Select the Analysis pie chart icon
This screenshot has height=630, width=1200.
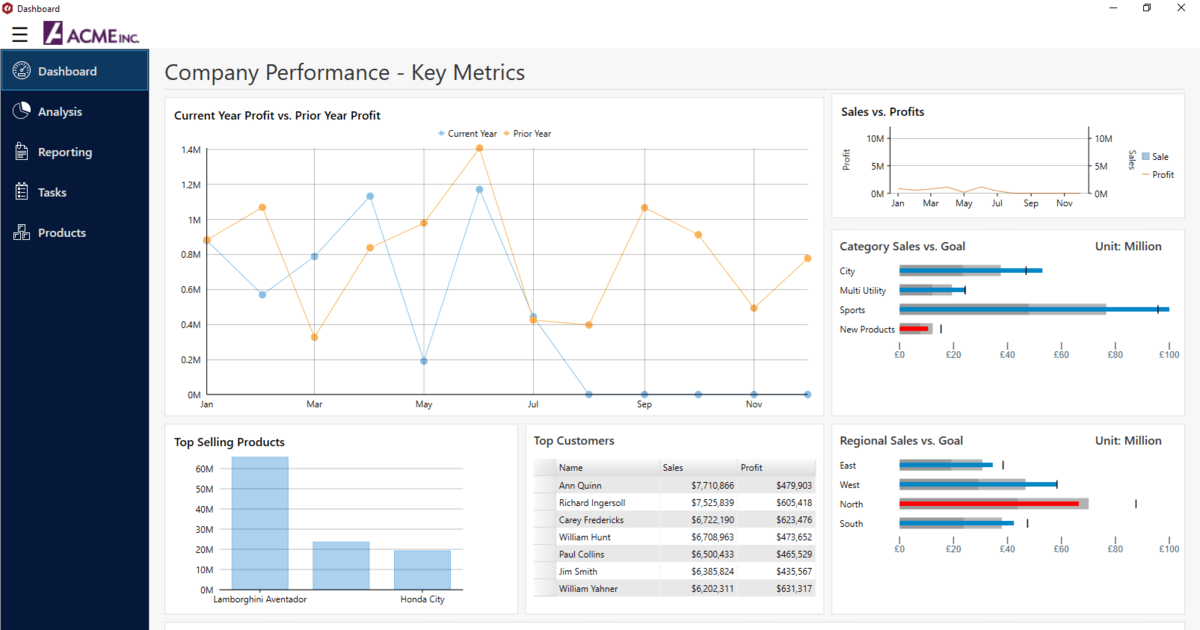coord(22,111)
